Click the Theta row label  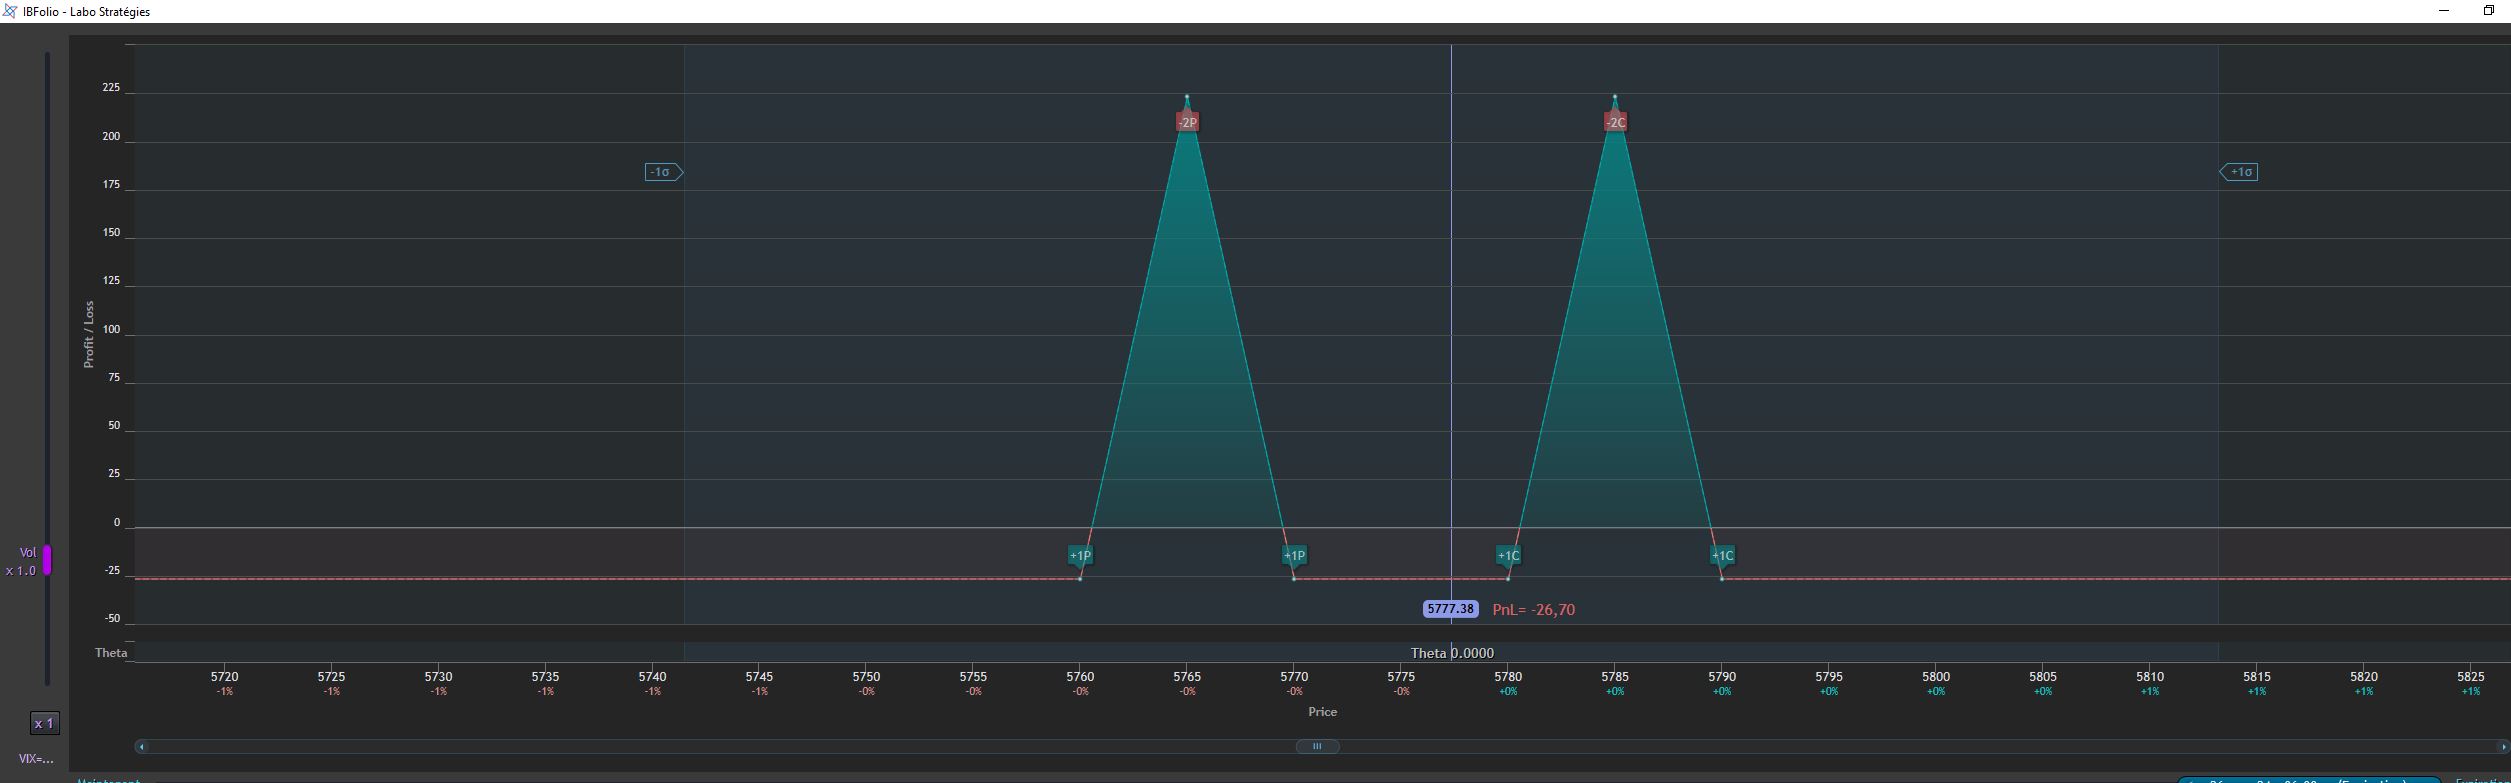[111, 653]
